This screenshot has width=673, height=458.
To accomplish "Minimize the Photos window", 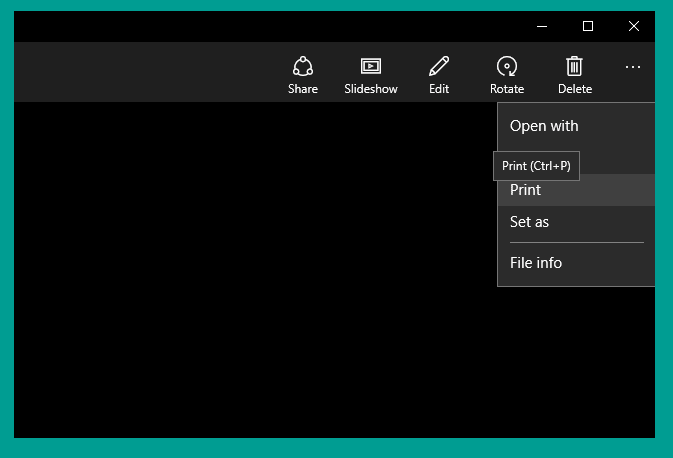I will point(542,27).
